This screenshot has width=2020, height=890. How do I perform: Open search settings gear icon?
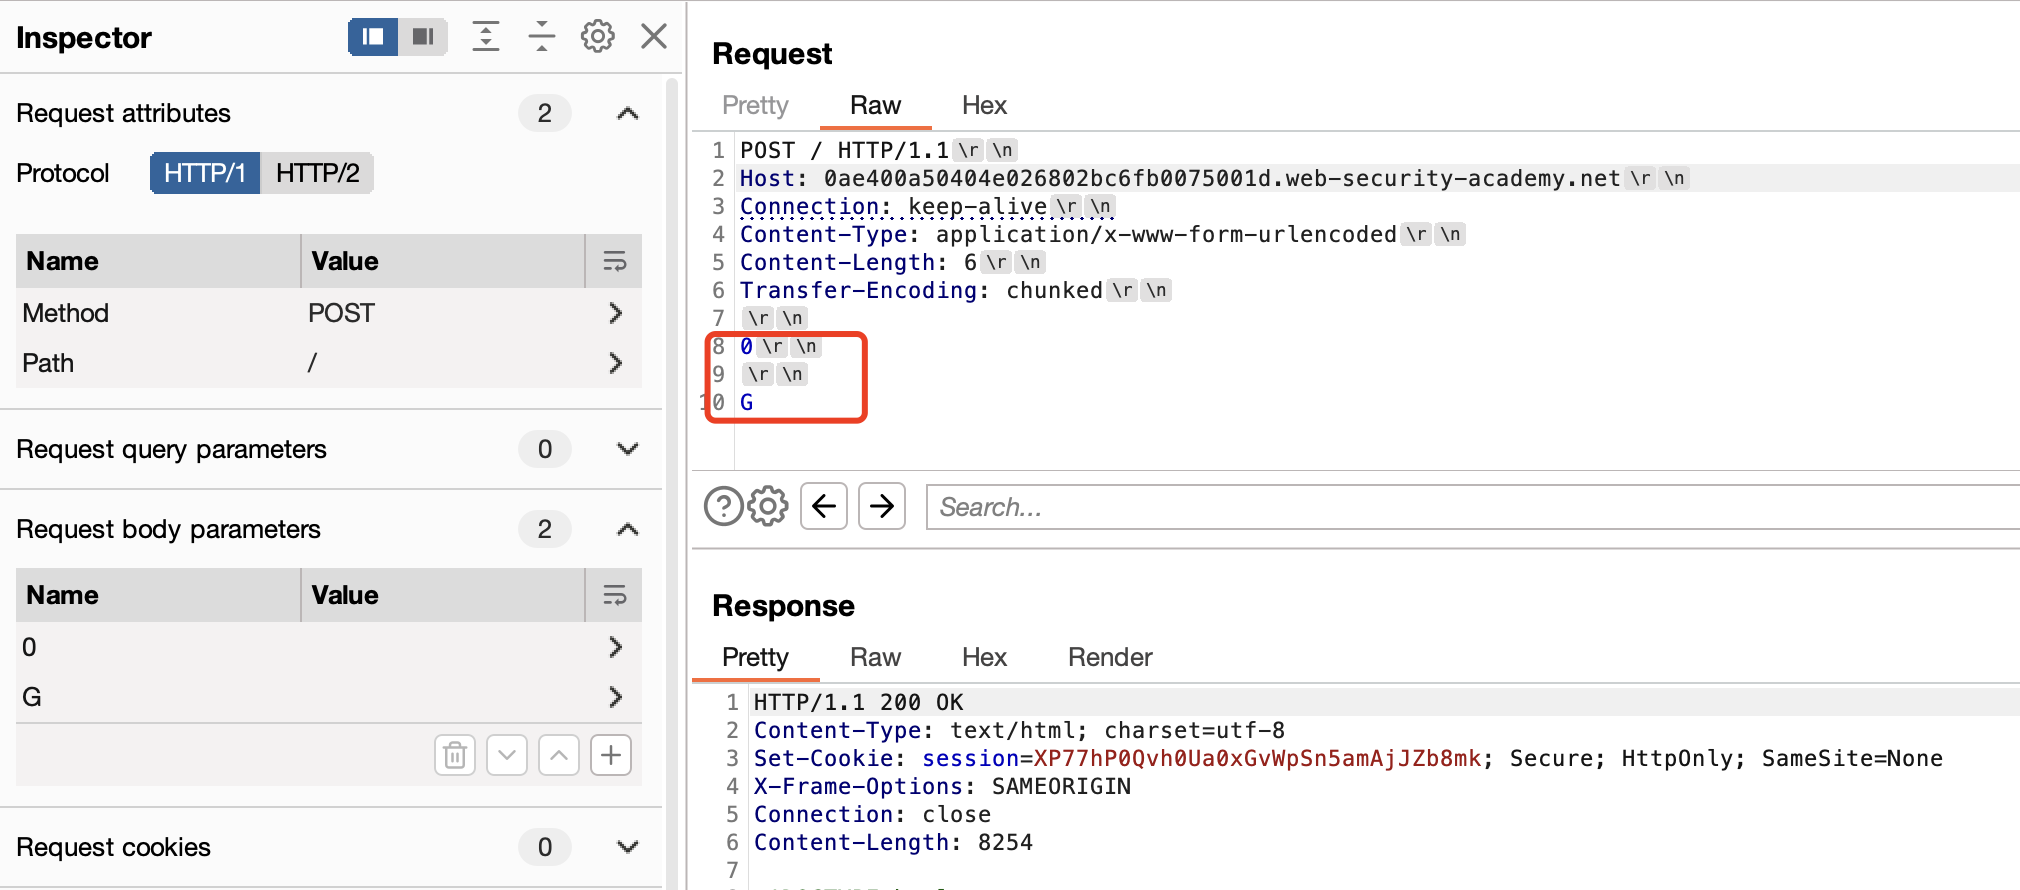[768, 506]
